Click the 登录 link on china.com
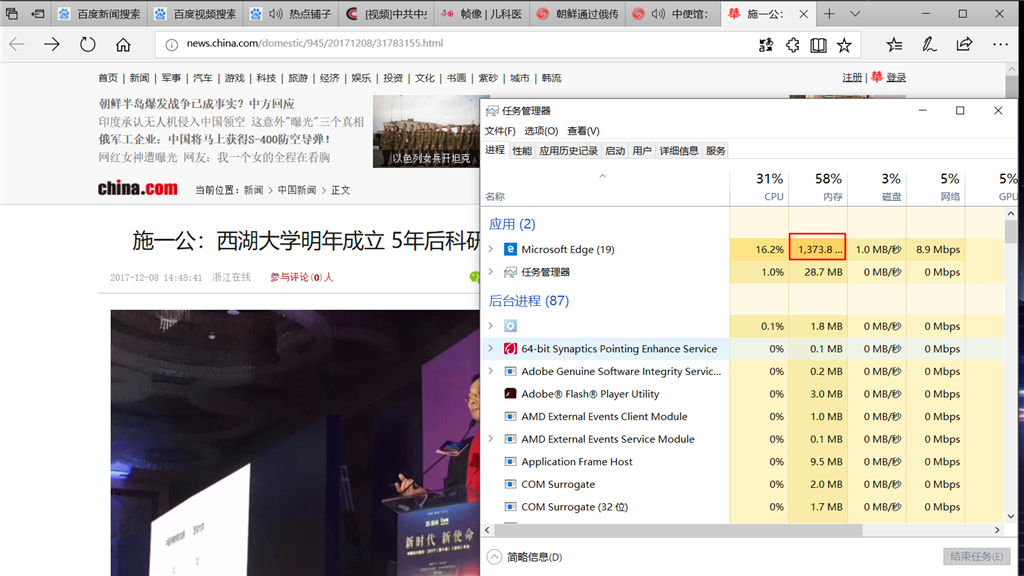Viewport: 1024px width, 576px height. pos(895,78)
